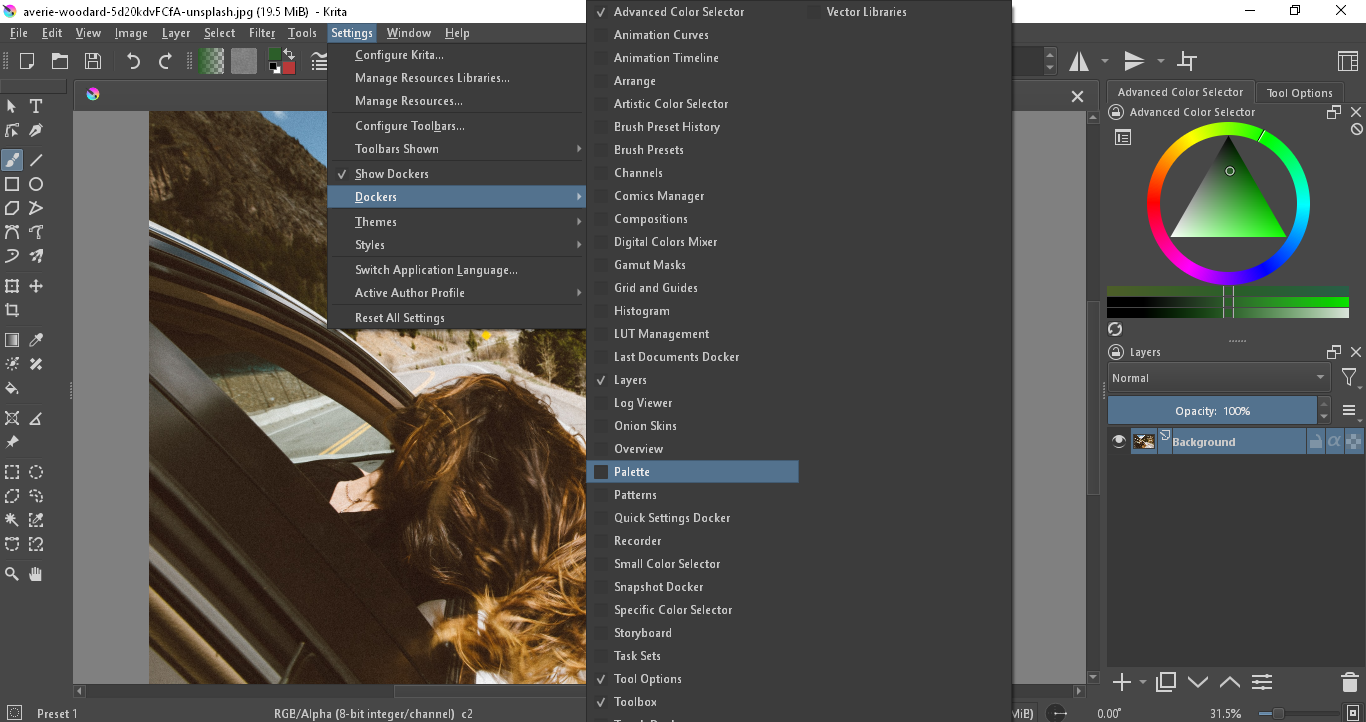Select the Ellipse shape tool
Image resolution: width=1366 pixels, height=722 pixels.
pos(36,184)
